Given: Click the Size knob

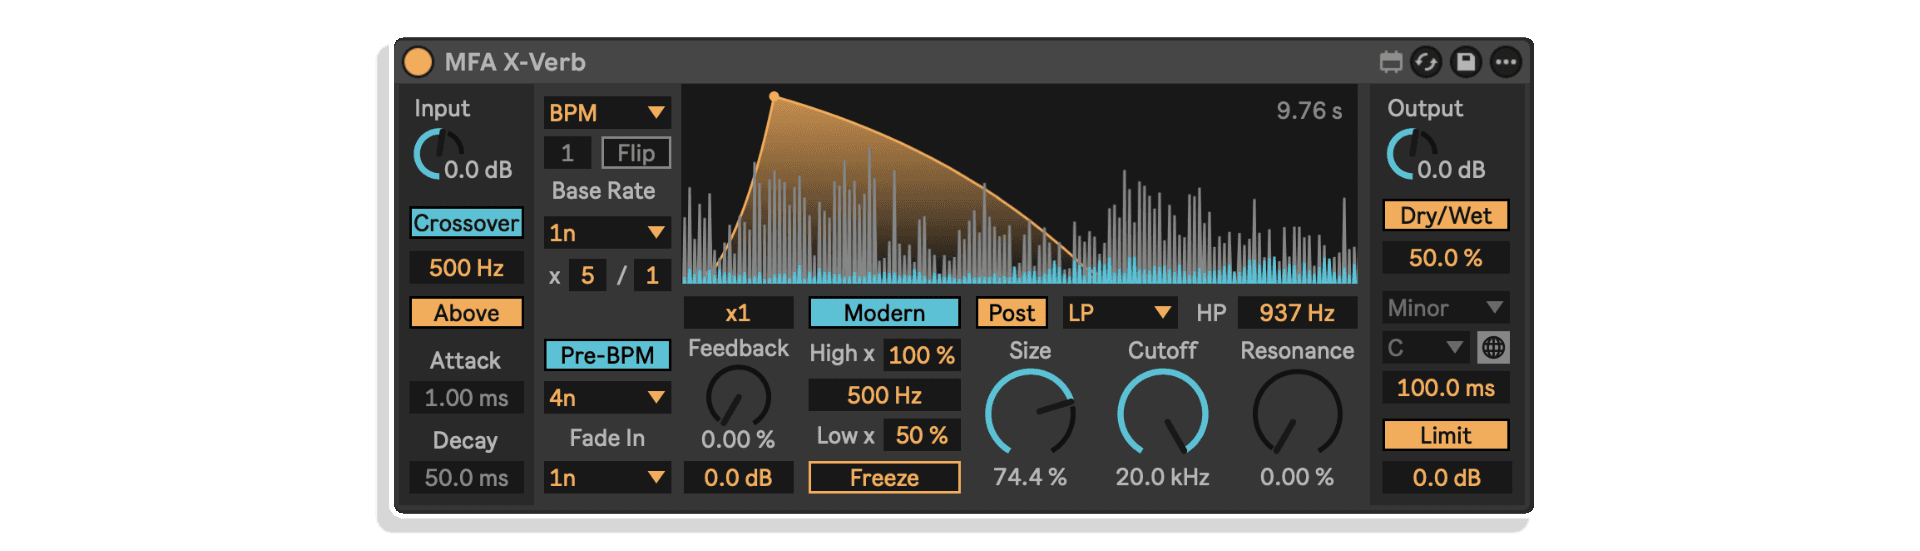Looking at the screenshot, I should tap(1030, 413).
